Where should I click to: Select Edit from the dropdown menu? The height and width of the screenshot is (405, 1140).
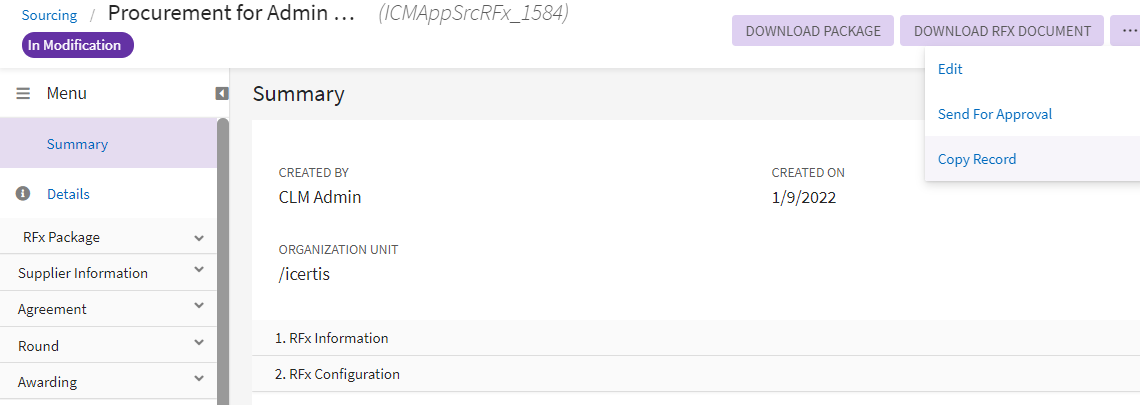click(x=950, y=69)
